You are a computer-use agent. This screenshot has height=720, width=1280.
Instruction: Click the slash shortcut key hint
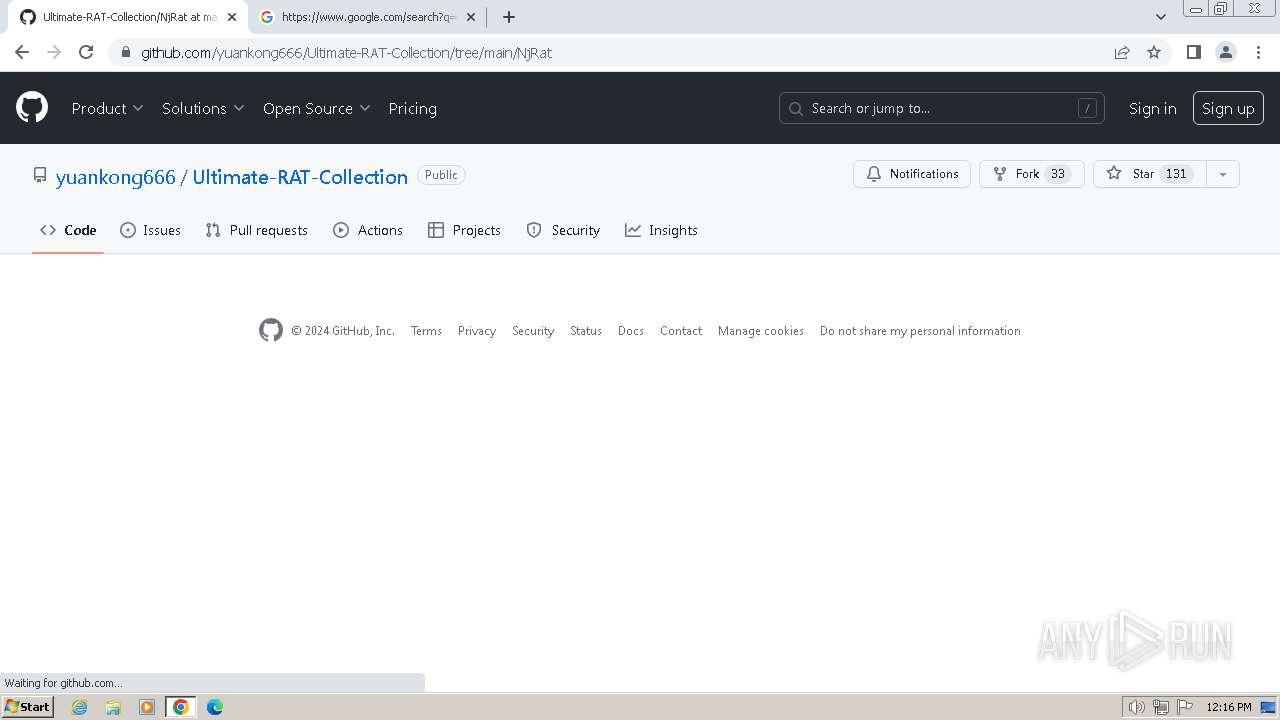click(1087, 108)
